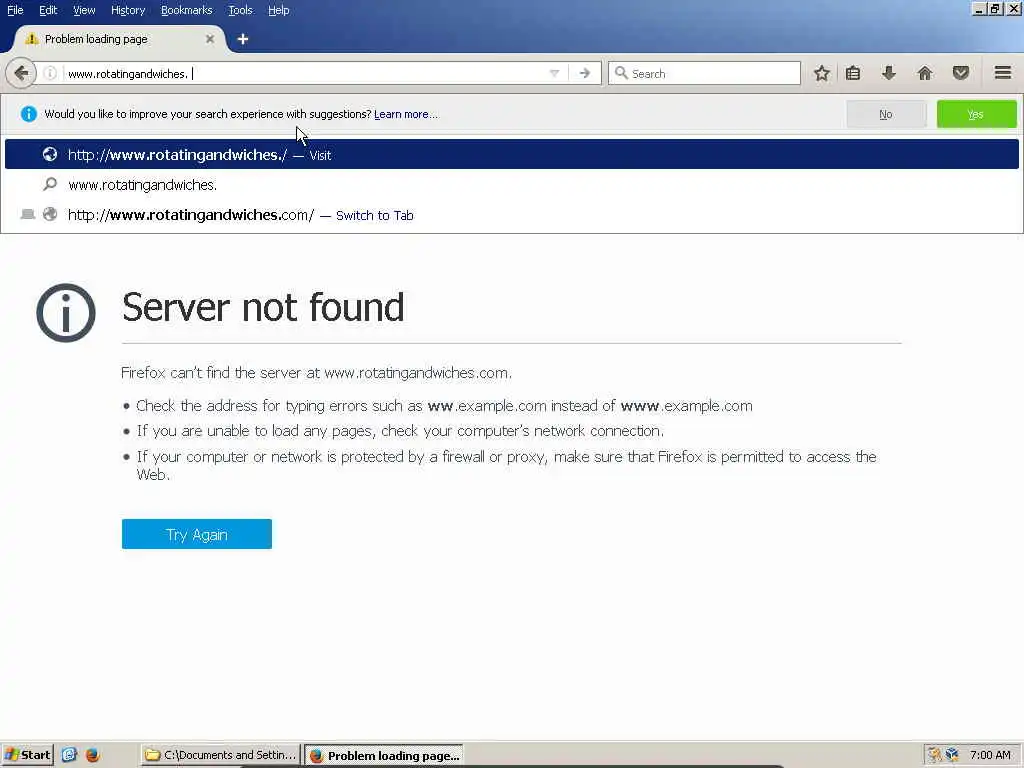Go back using the back arrow button
Image resolution: width=1024 pixels, height=768 pixels.
point(21,72)
